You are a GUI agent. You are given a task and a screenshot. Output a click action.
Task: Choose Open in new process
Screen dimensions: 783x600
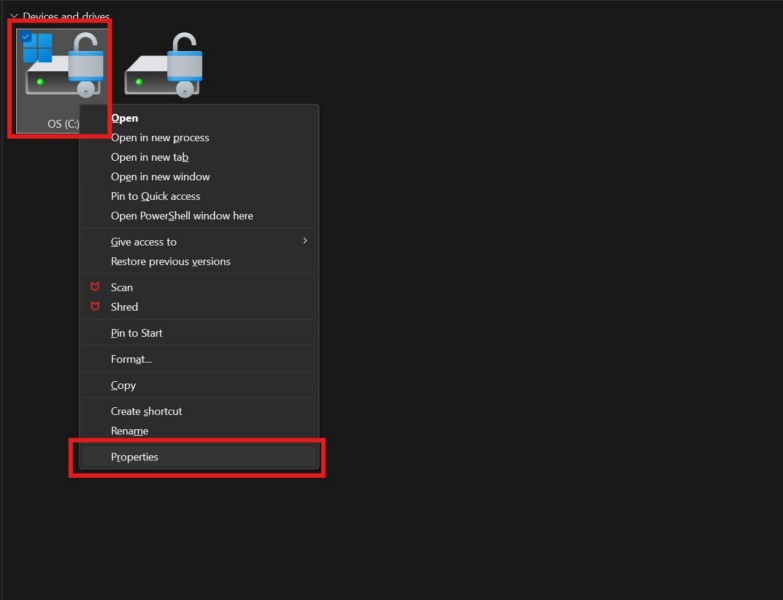199,138
